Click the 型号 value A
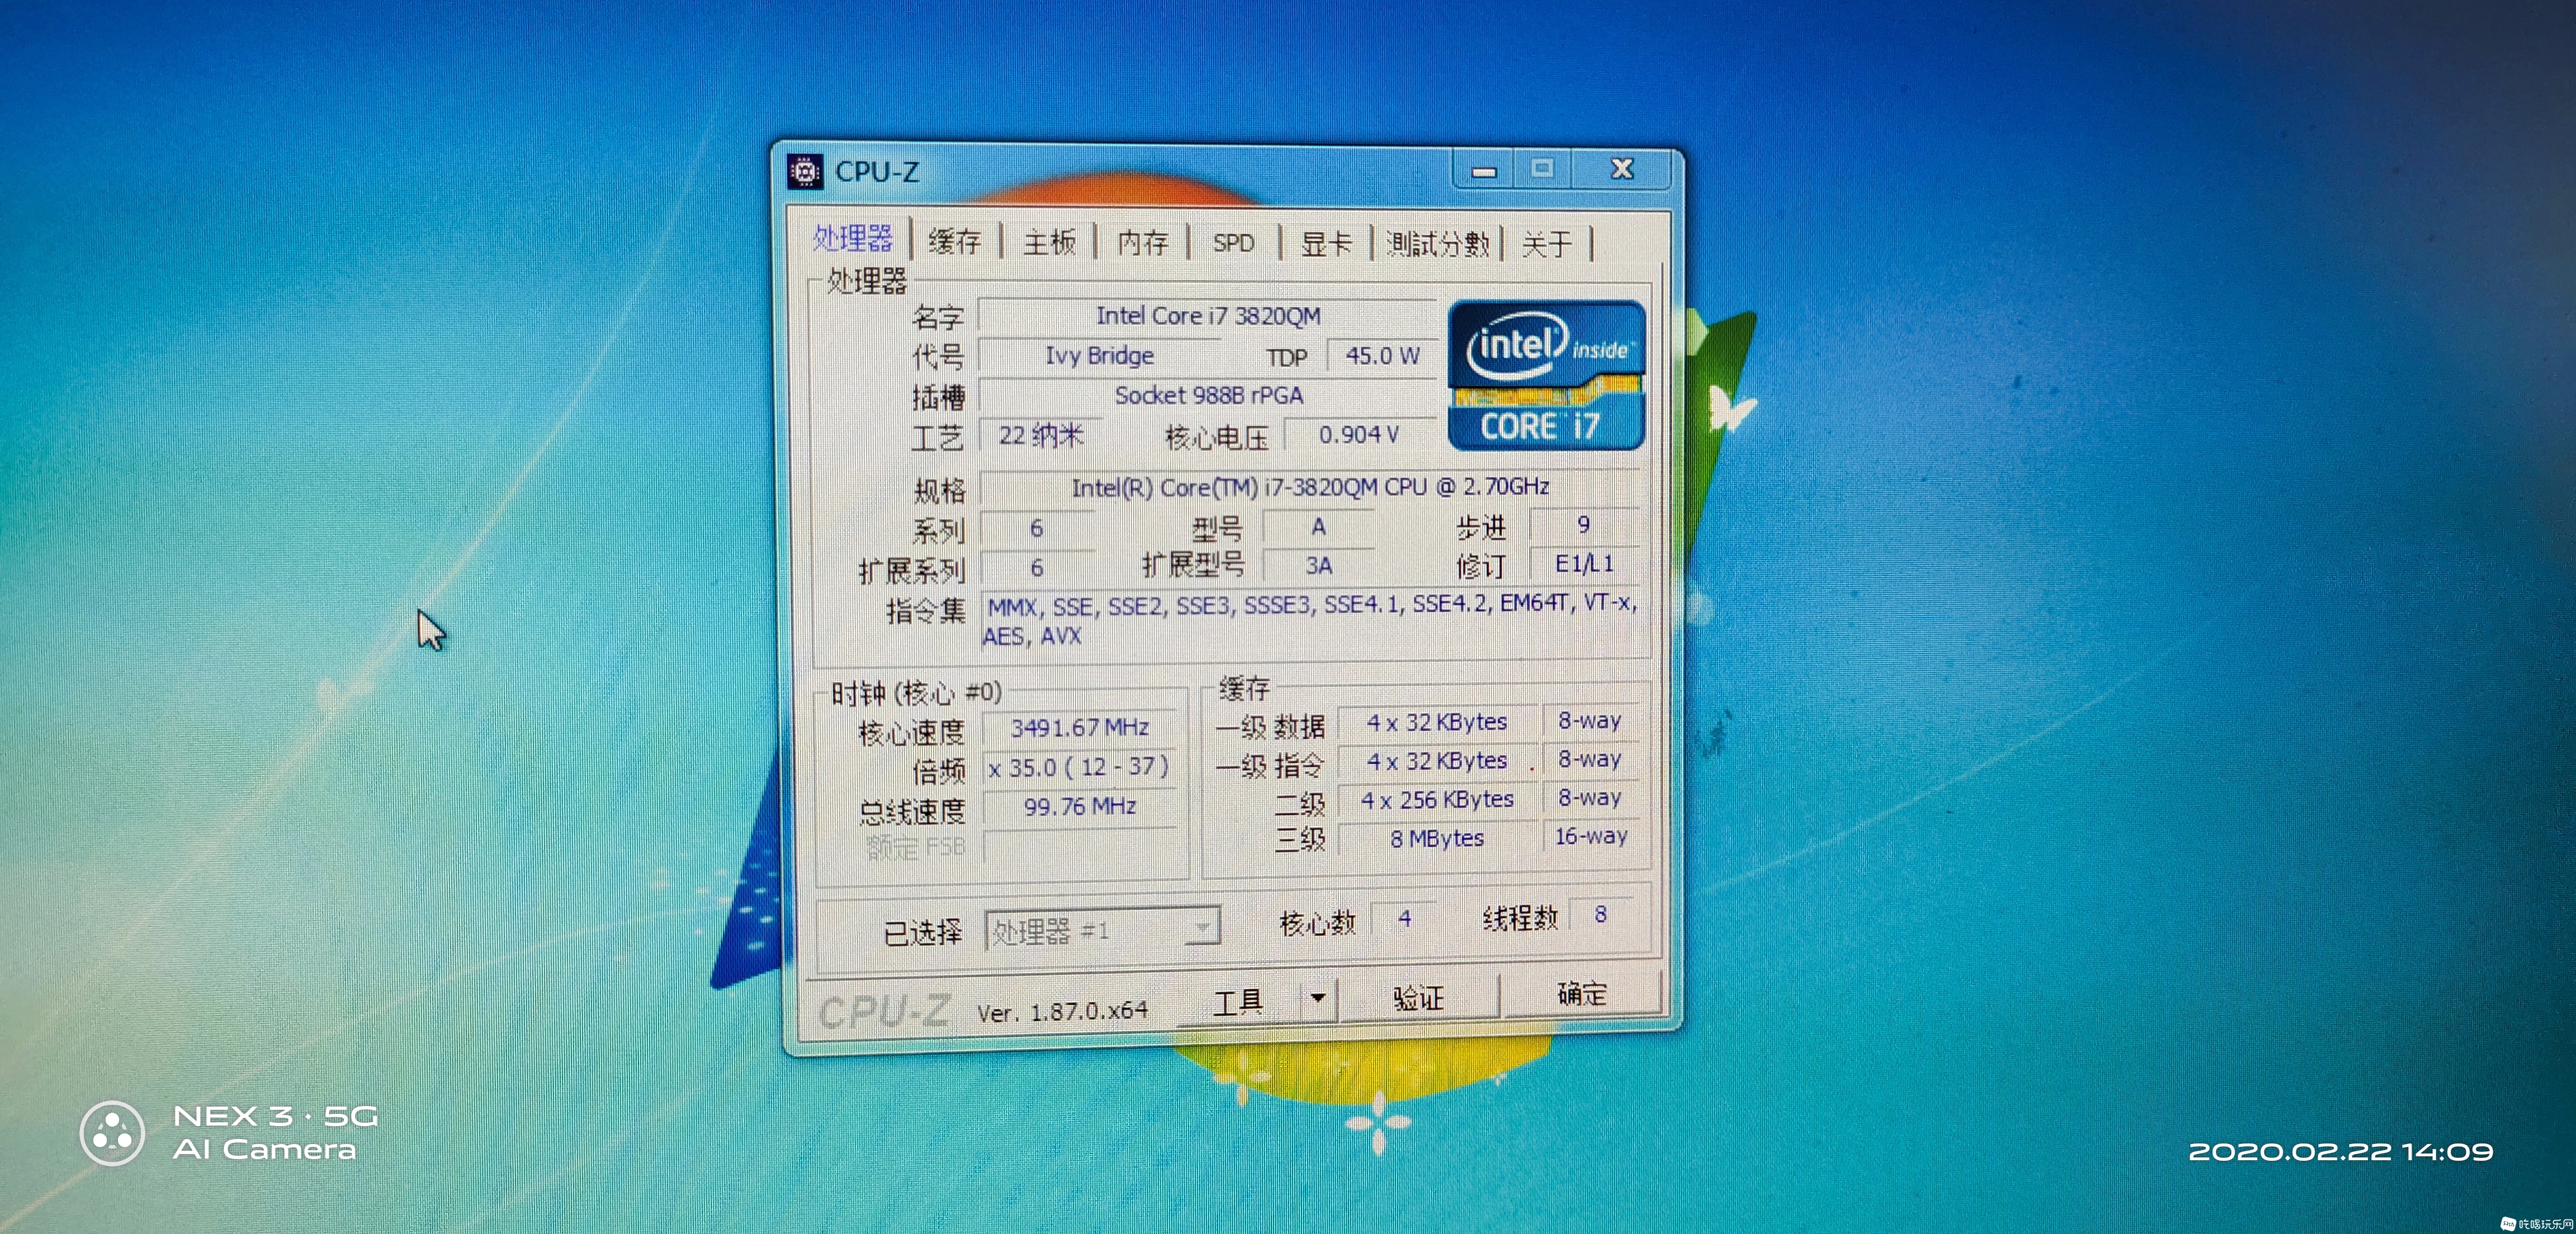 pyautogui.click(x=1318, y=526)
